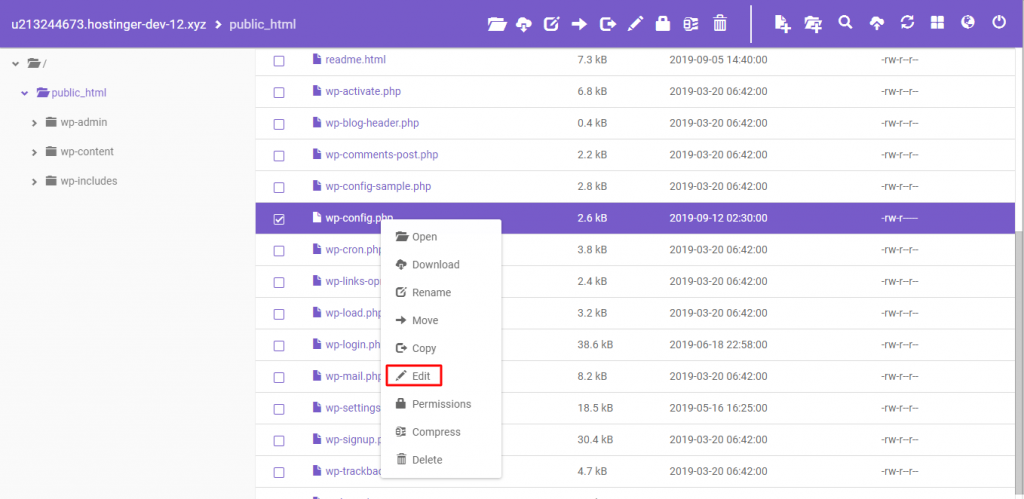The image size is (1024, 499).
Task: Click the New Folder toolbar icon
Action: [x=814, y=23]
